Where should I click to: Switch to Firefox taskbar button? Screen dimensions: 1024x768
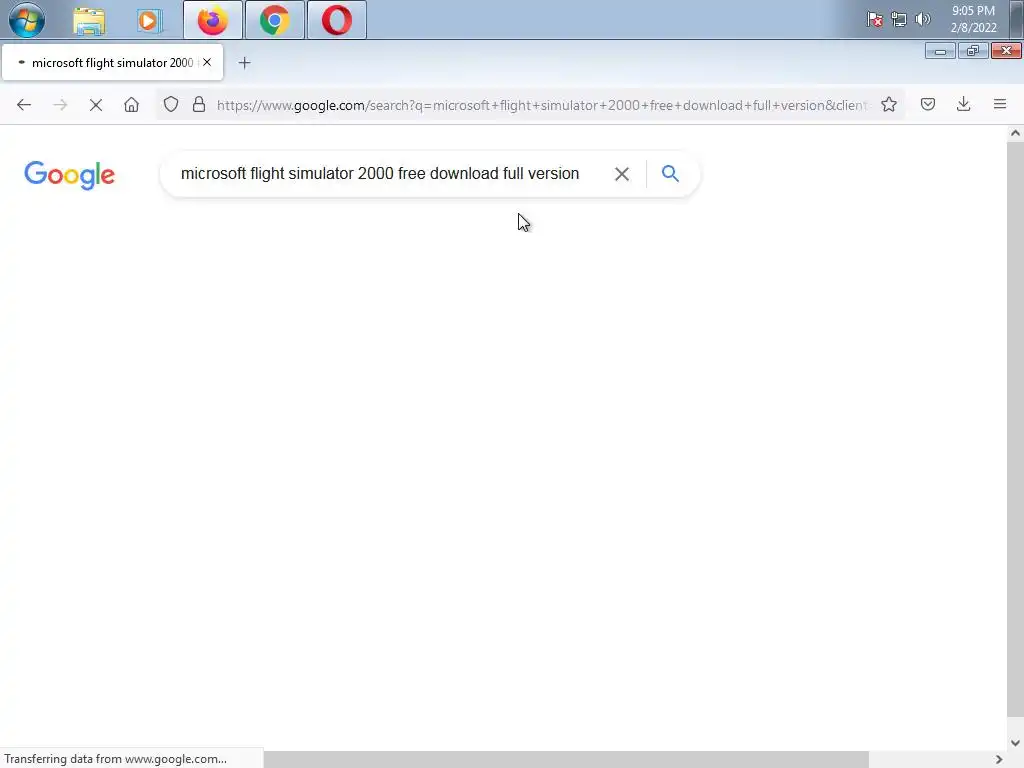tap(213, 20)
